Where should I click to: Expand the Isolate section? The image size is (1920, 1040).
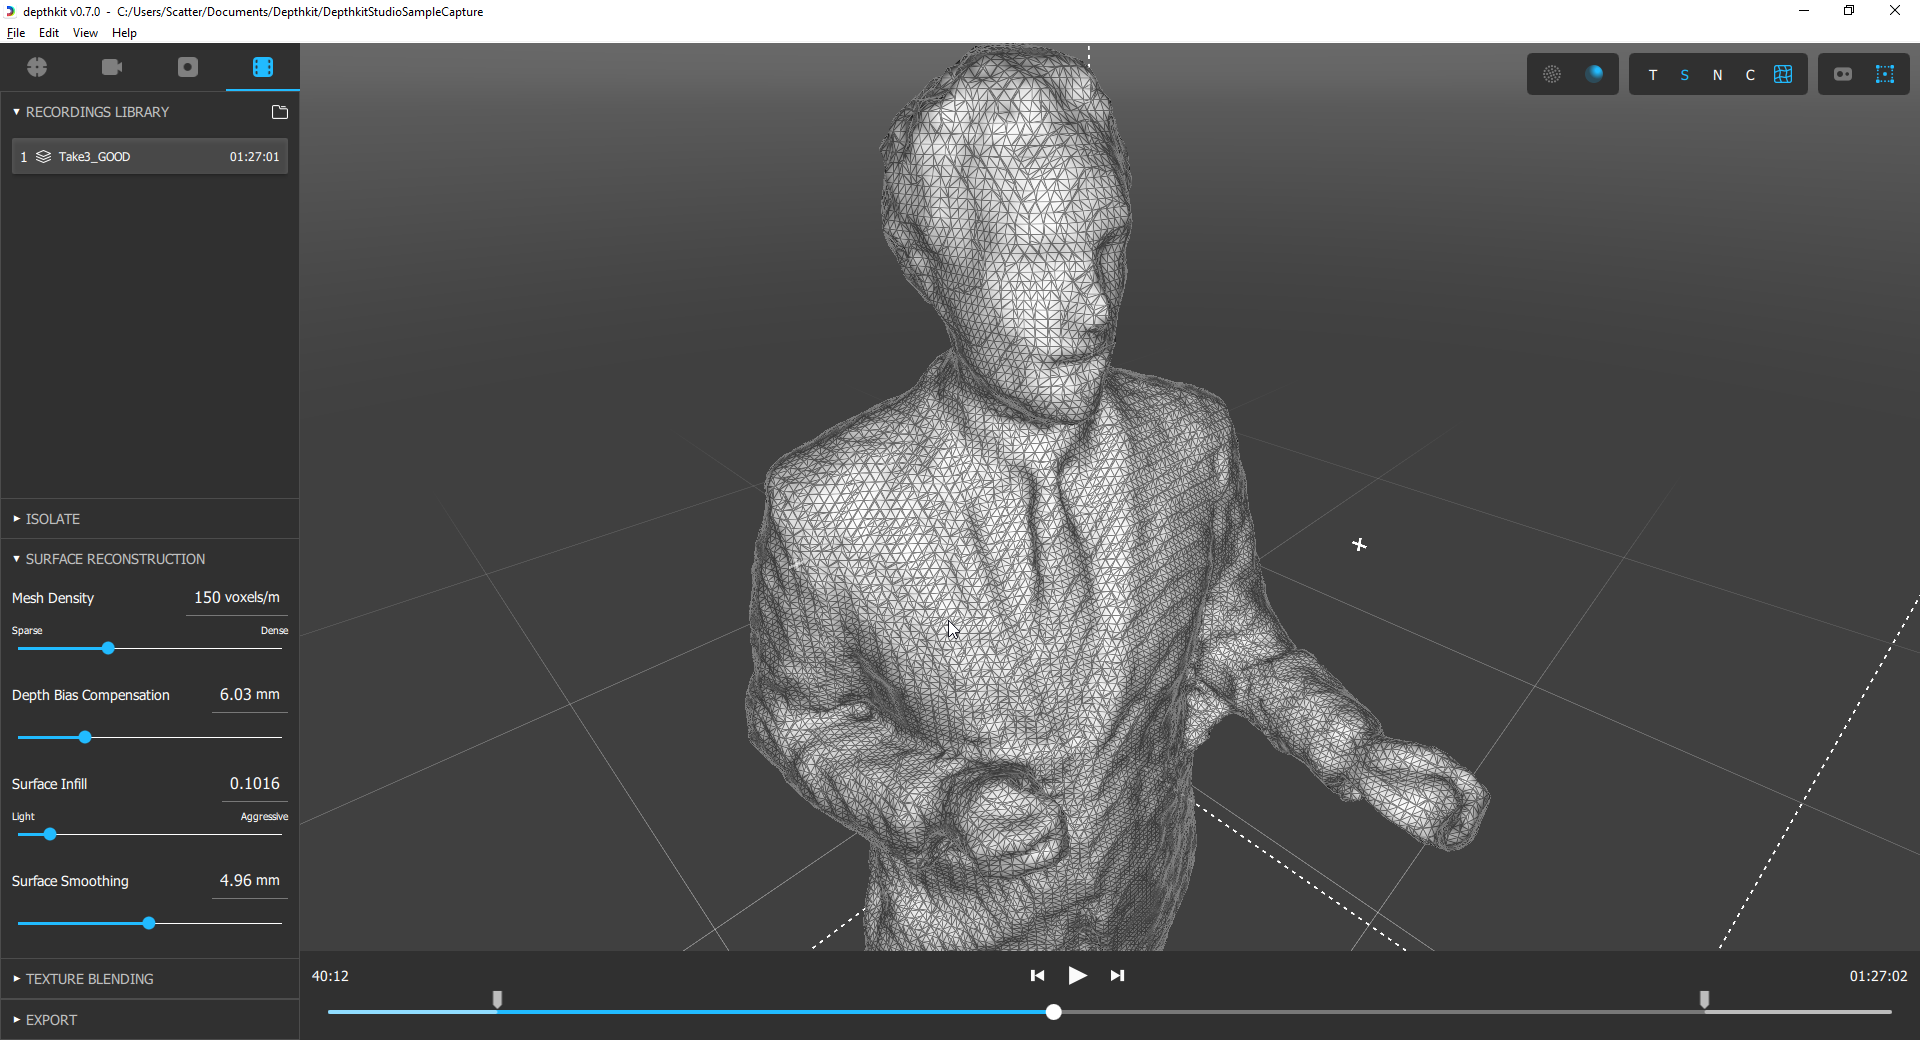53,519
